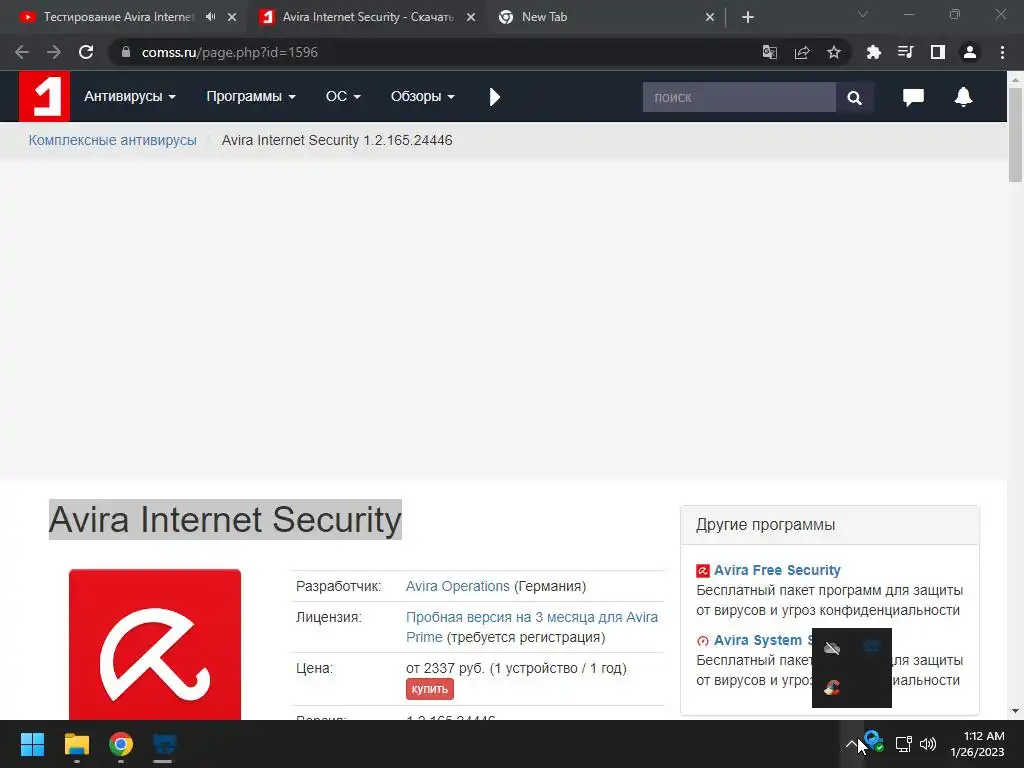Bookmark this page with the star icon
Viewport: 1024px width, 768px height.
(834, 52)
